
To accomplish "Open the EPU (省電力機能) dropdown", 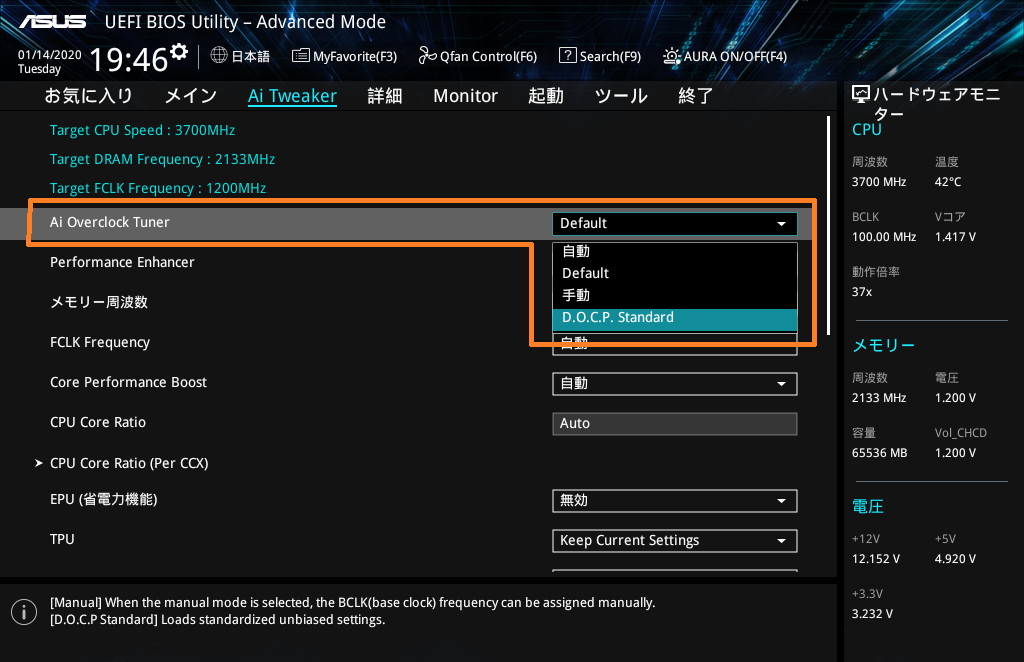I will [x=675, y=501].
